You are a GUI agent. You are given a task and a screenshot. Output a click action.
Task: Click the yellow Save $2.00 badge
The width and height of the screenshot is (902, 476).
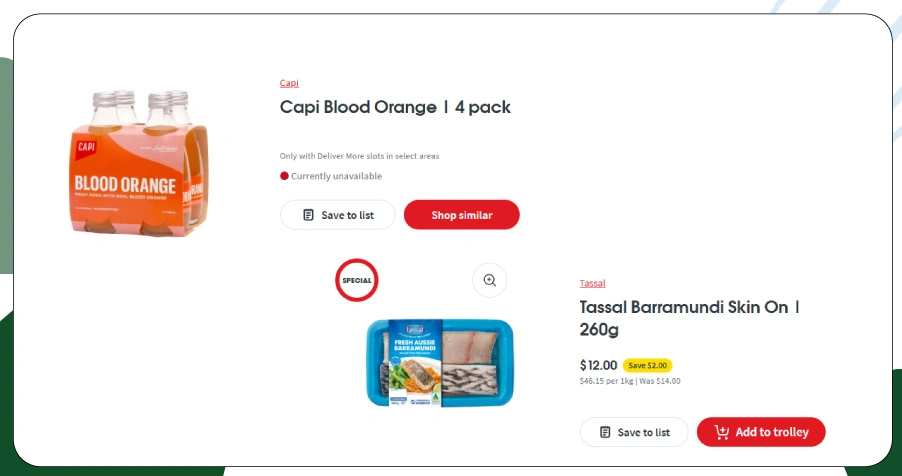point(647,365)
